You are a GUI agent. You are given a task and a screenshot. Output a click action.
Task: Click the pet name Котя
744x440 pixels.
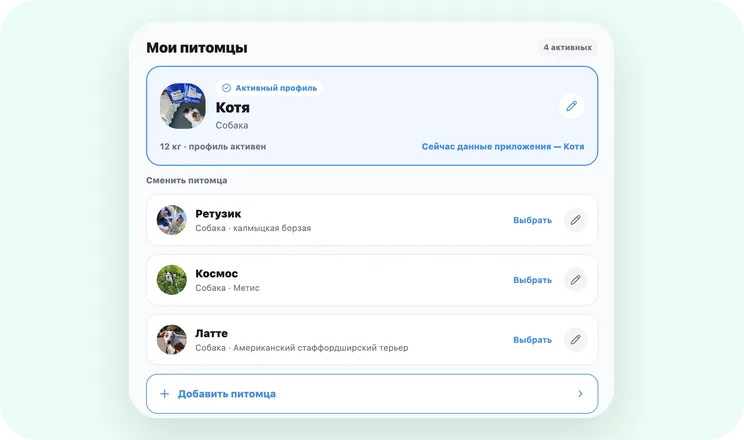pyautogui.click(x=232, y=108)
